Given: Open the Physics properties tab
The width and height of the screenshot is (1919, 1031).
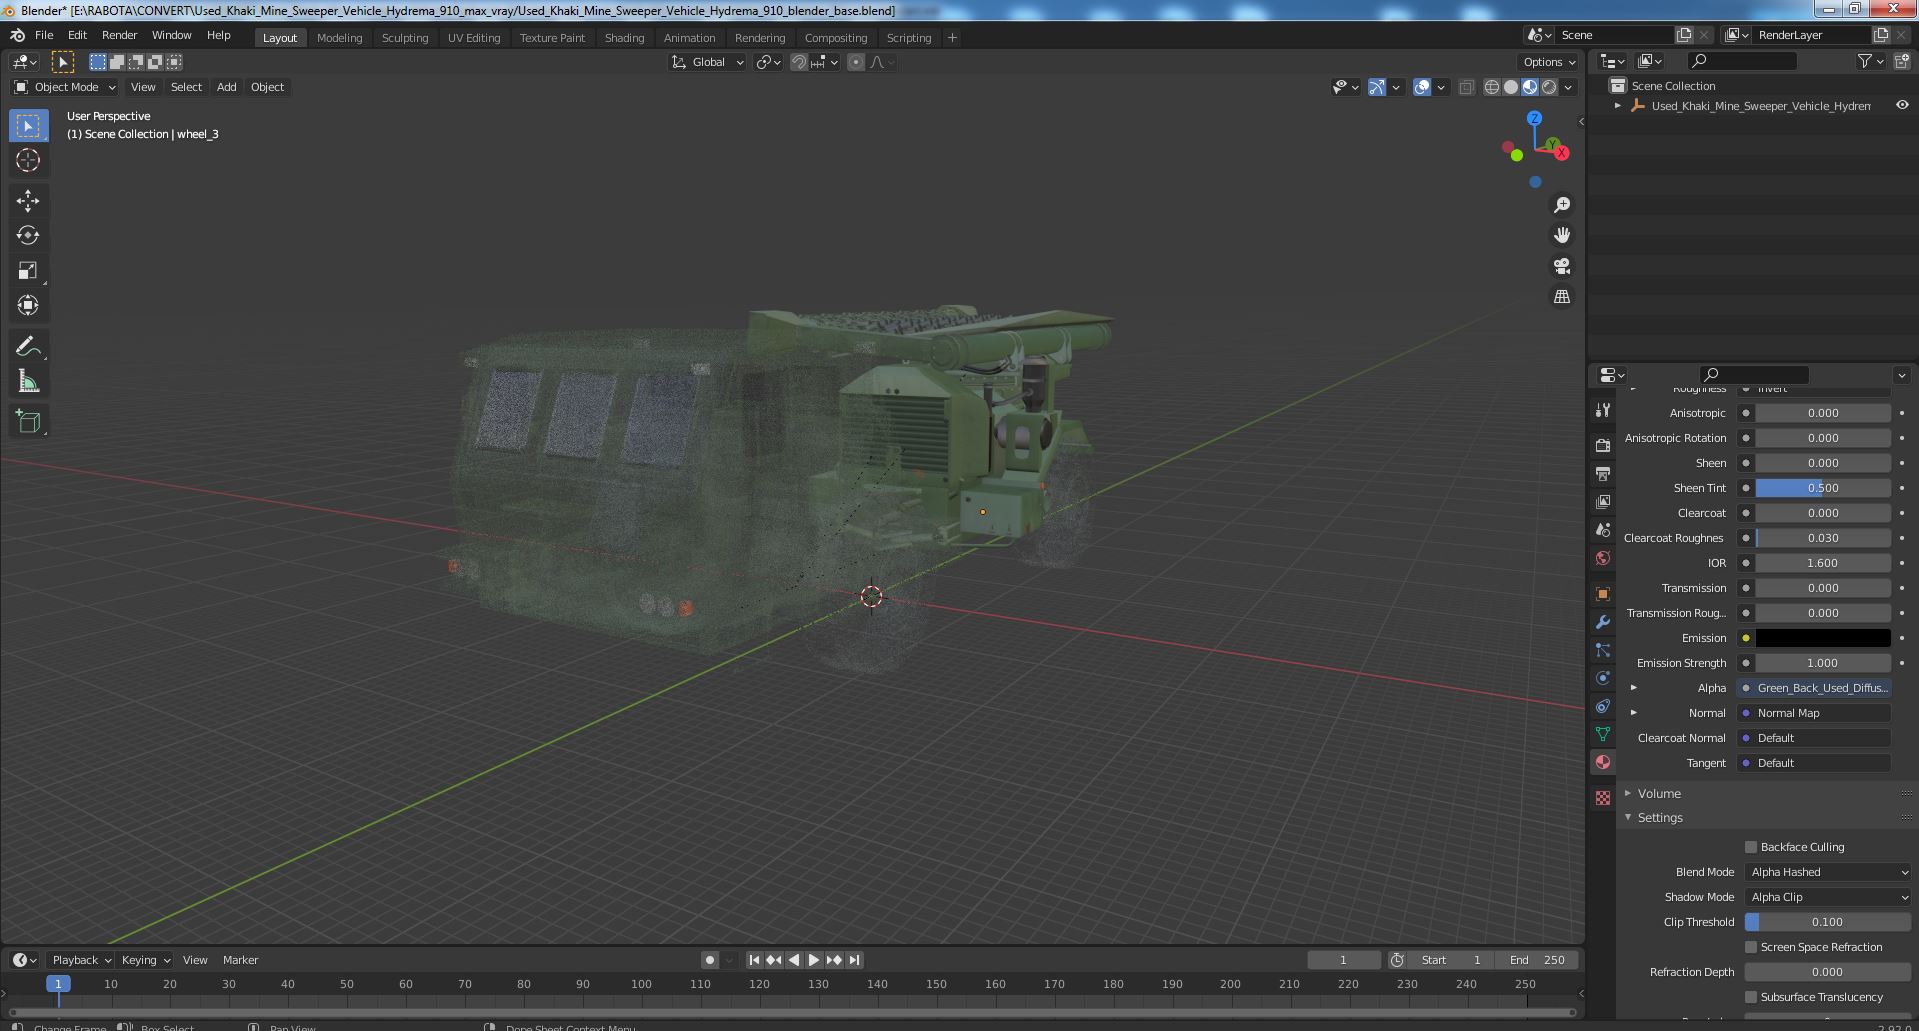Looking at the screenshot, I should [x=1603, y=678].
